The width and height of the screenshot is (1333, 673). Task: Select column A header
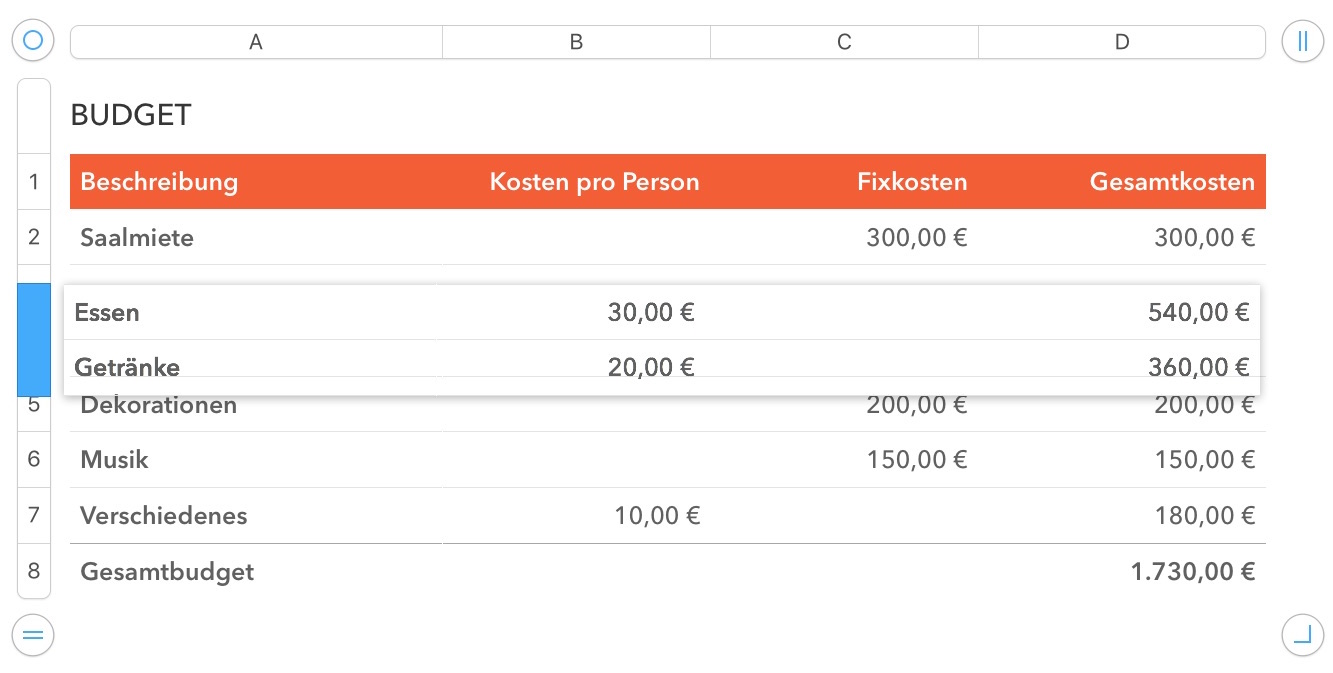point(256,42)
